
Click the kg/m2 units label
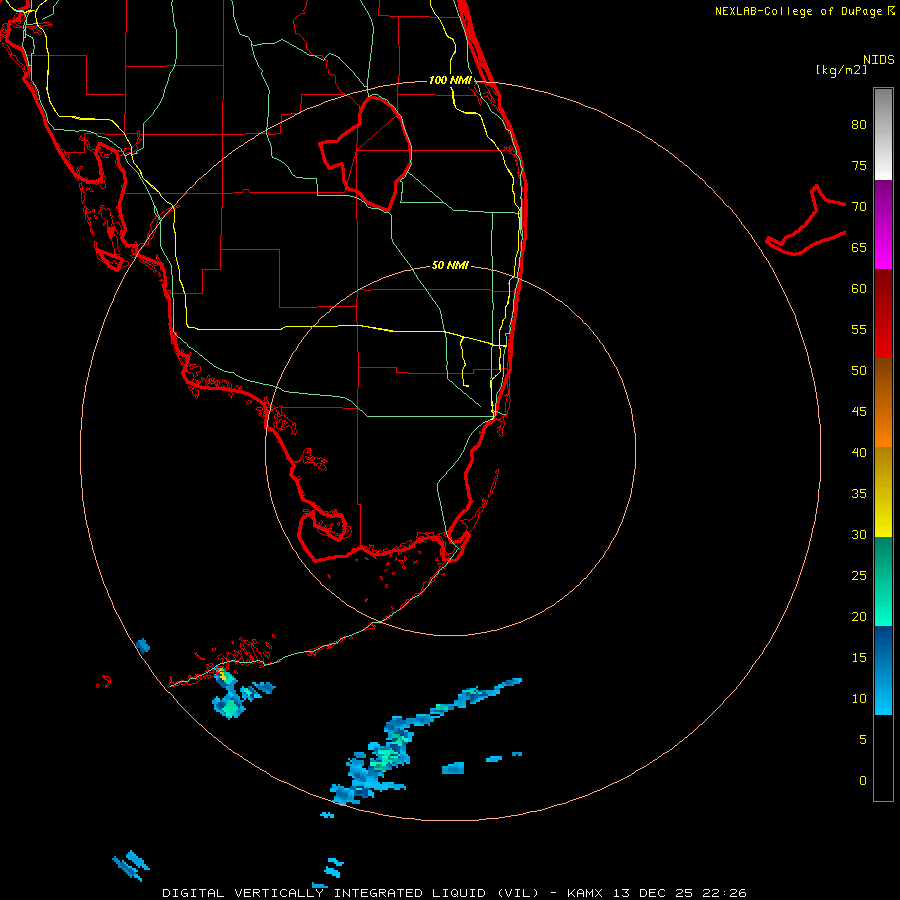(841, 70)
